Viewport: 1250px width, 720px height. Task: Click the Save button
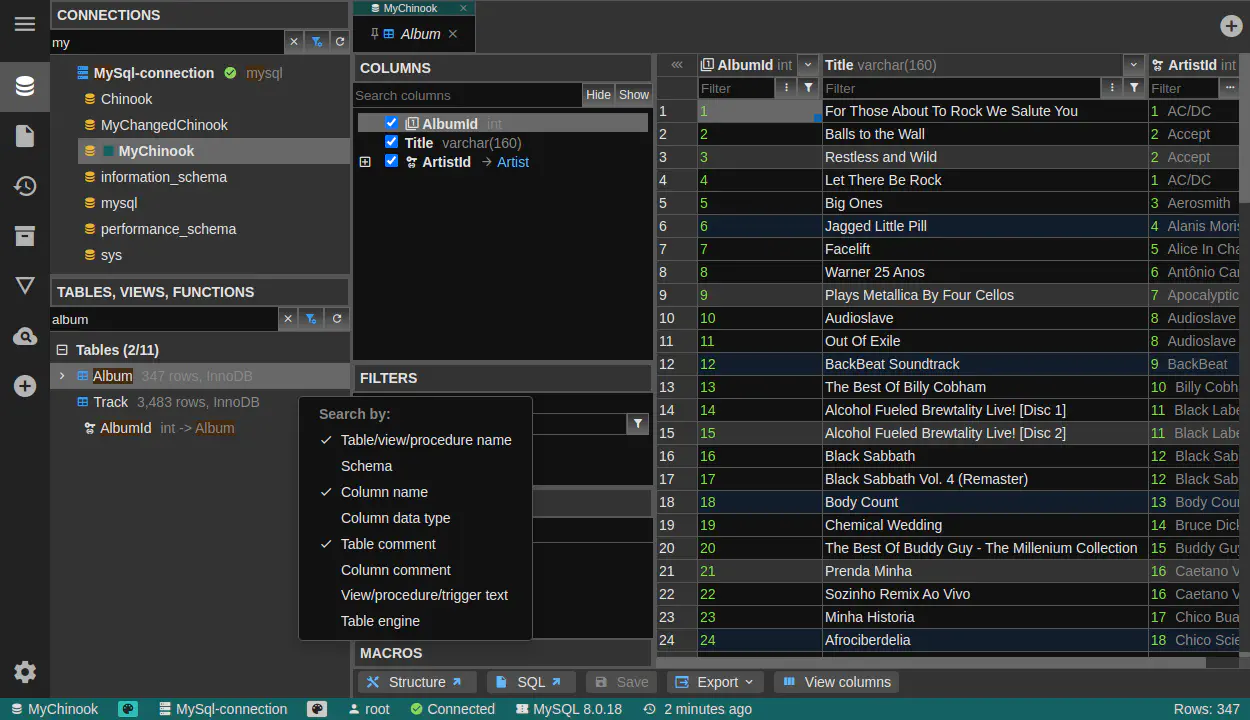pos(621,682)
